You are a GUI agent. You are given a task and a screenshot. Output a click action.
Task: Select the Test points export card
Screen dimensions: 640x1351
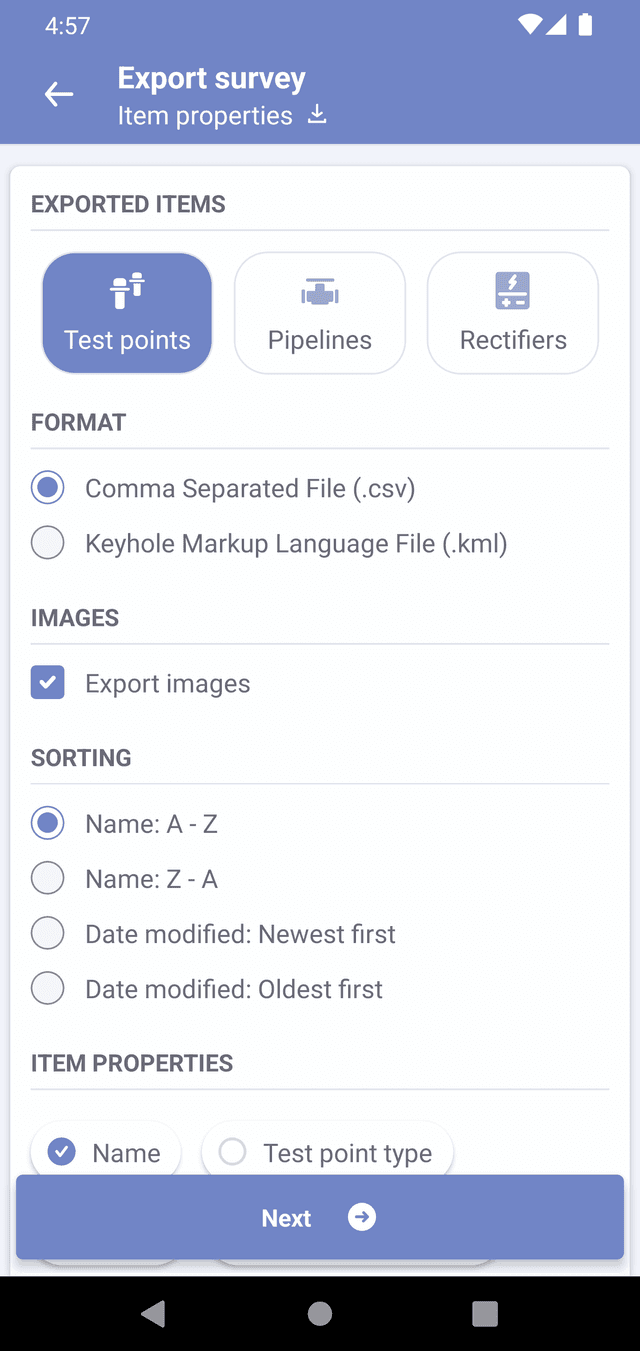click(x=127, y=313)
